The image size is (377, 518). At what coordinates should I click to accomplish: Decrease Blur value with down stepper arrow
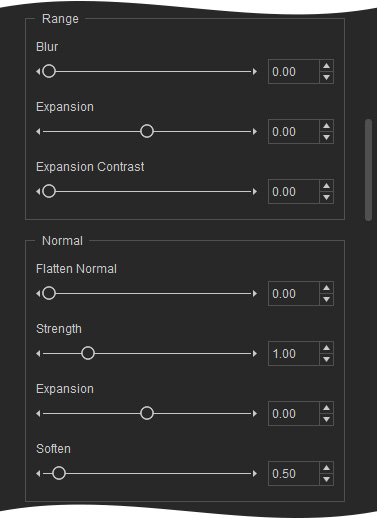(326, 77)
